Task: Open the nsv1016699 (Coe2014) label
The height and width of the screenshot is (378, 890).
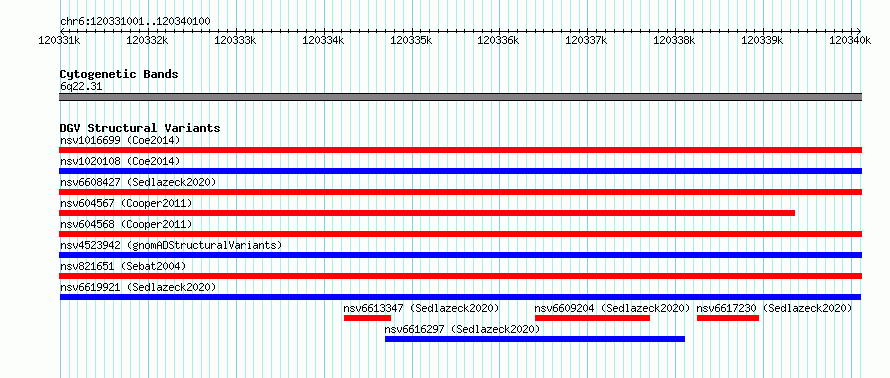Action: click(120, 140)
